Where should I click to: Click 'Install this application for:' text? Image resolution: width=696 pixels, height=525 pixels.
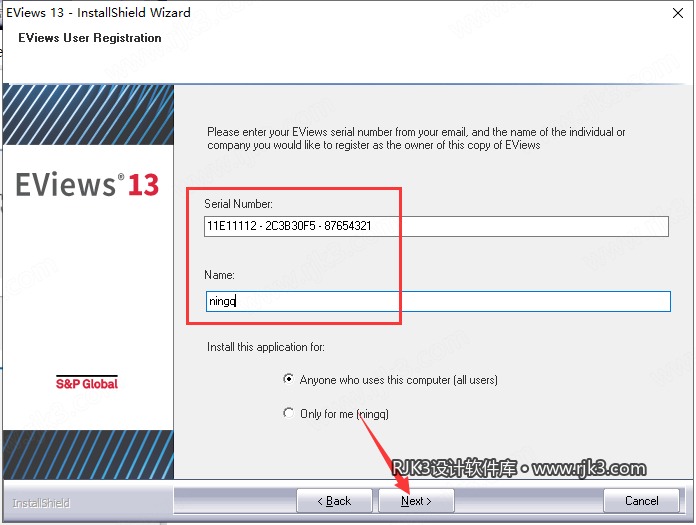click(265, 347)
